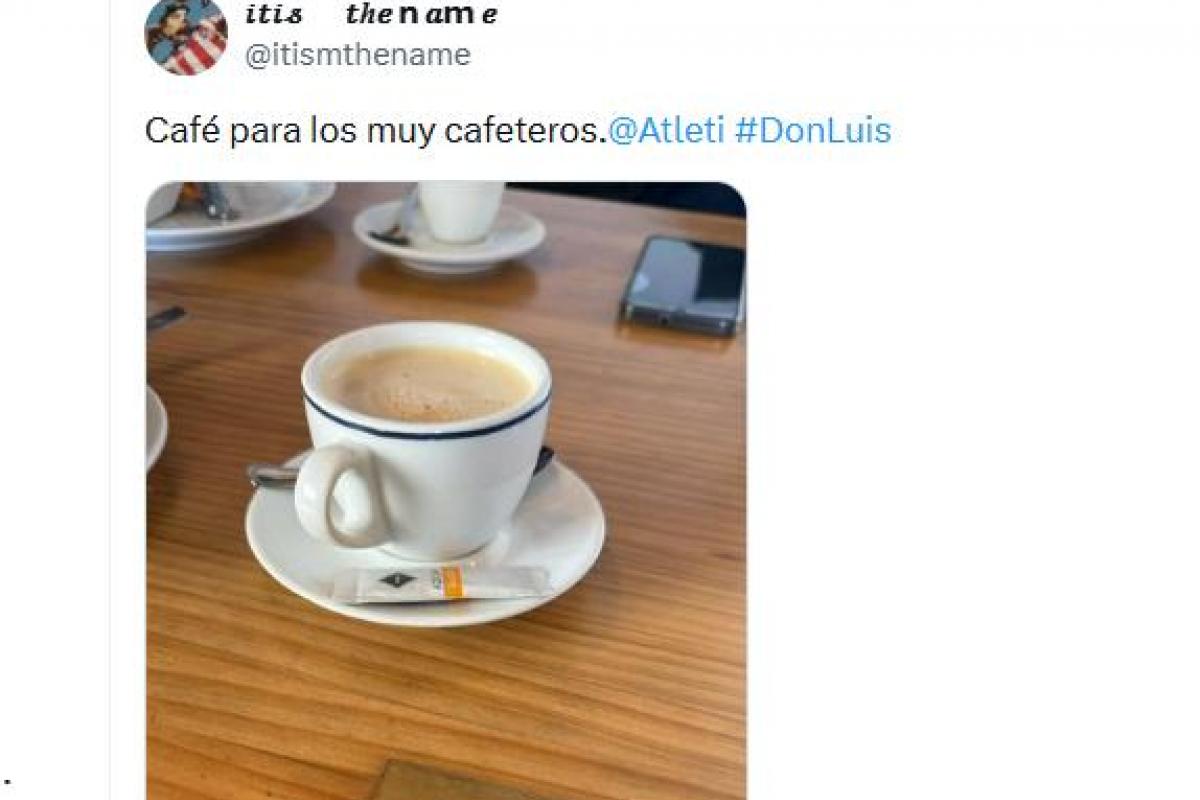Click the white handle of the coffee cup
This screenshot has width=1200, height=800.
pos(337,496)
